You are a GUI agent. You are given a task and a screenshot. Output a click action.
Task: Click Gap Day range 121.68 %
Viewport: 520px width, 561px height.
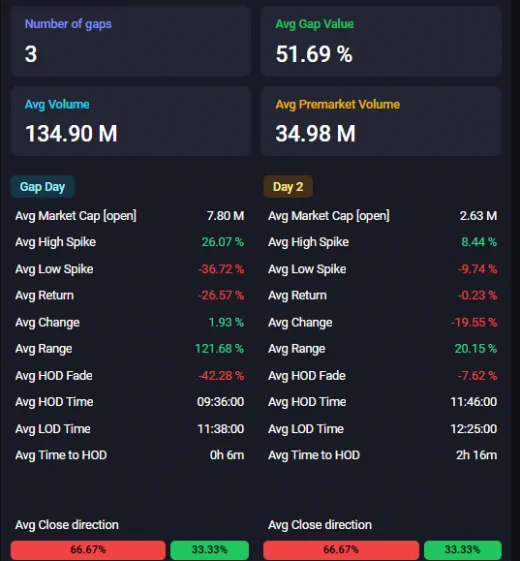[x=219, y=349]
